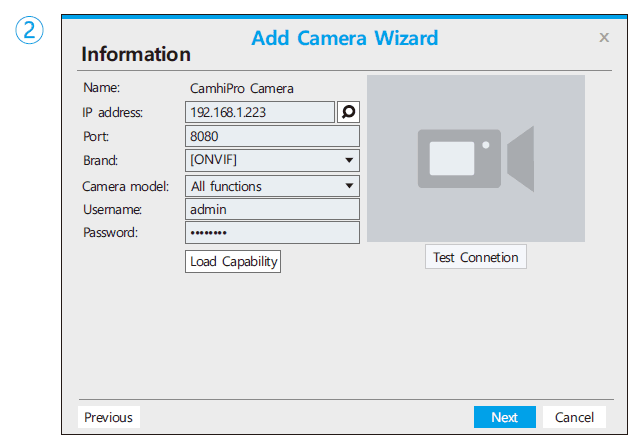This screenshot has height=444, width=634.
Task: Proceed with the blue Next button
Action: click(x=504, y=417)
